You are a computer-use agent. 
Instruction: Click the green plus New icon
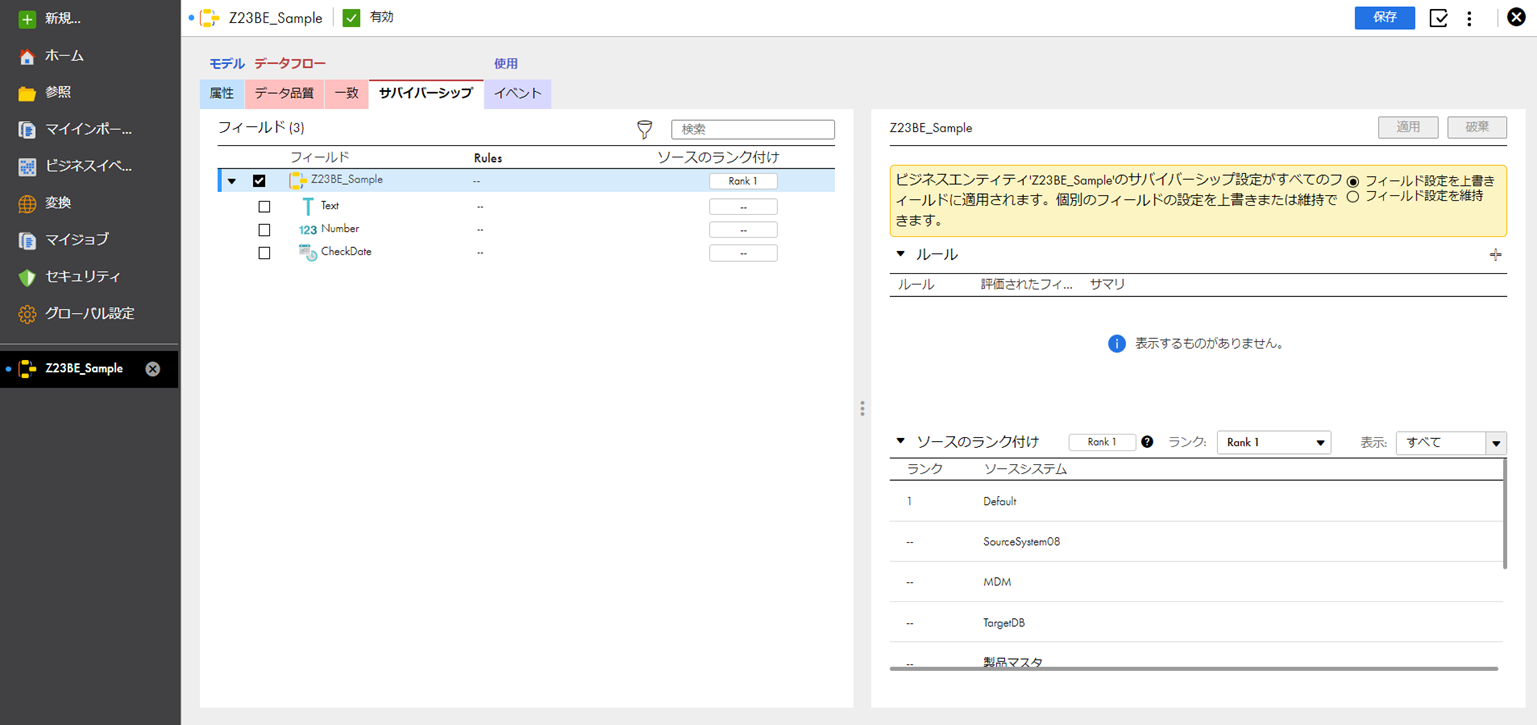(x=27, y=19)
